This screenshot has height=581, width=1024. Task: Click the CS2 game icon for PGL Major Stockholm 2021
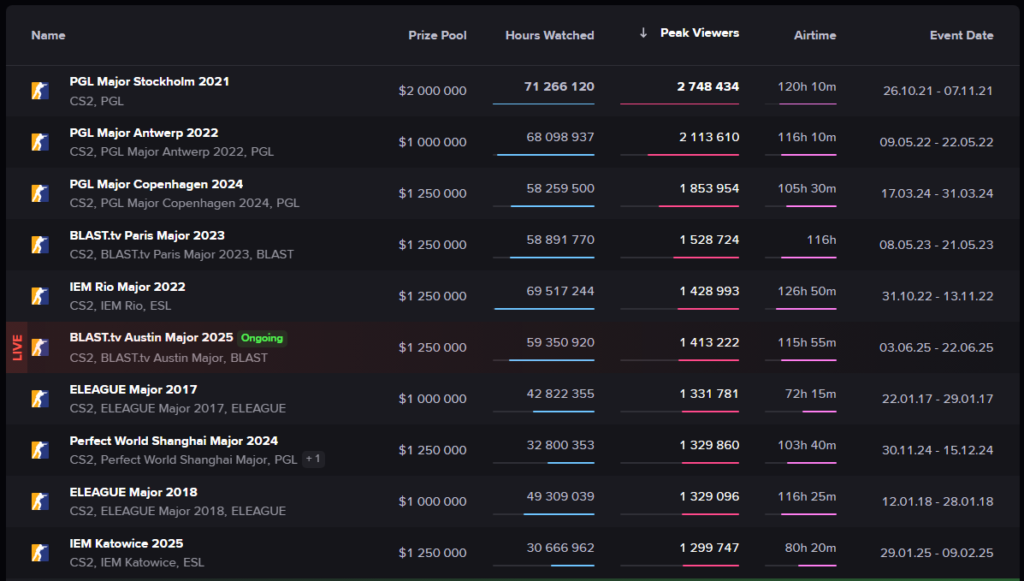click(x=40, y=91)
